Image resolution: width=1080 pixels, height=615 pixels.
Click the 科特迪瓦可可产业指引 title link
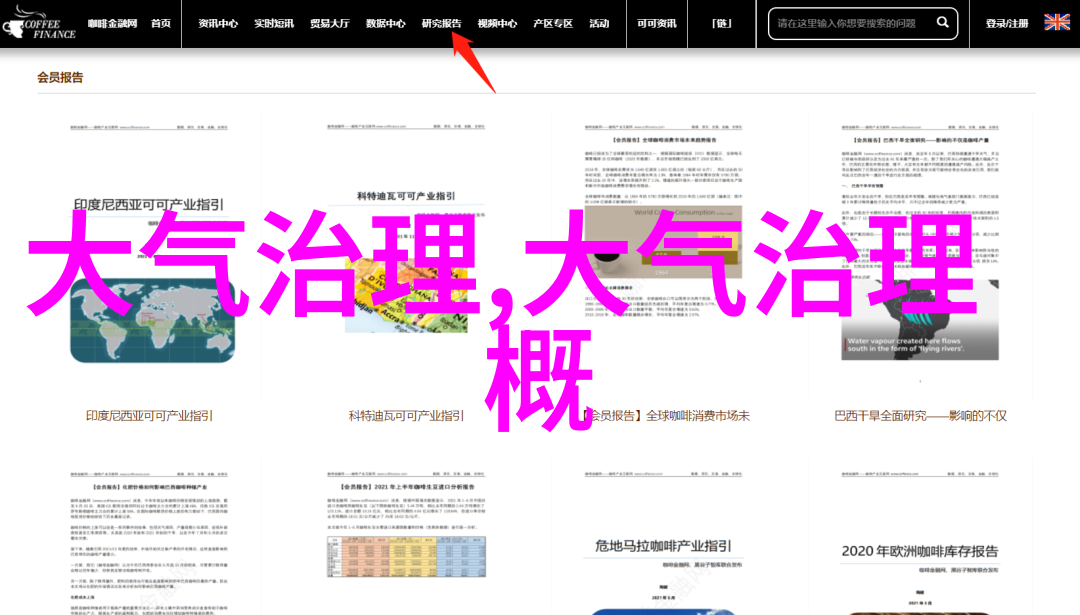406,416
